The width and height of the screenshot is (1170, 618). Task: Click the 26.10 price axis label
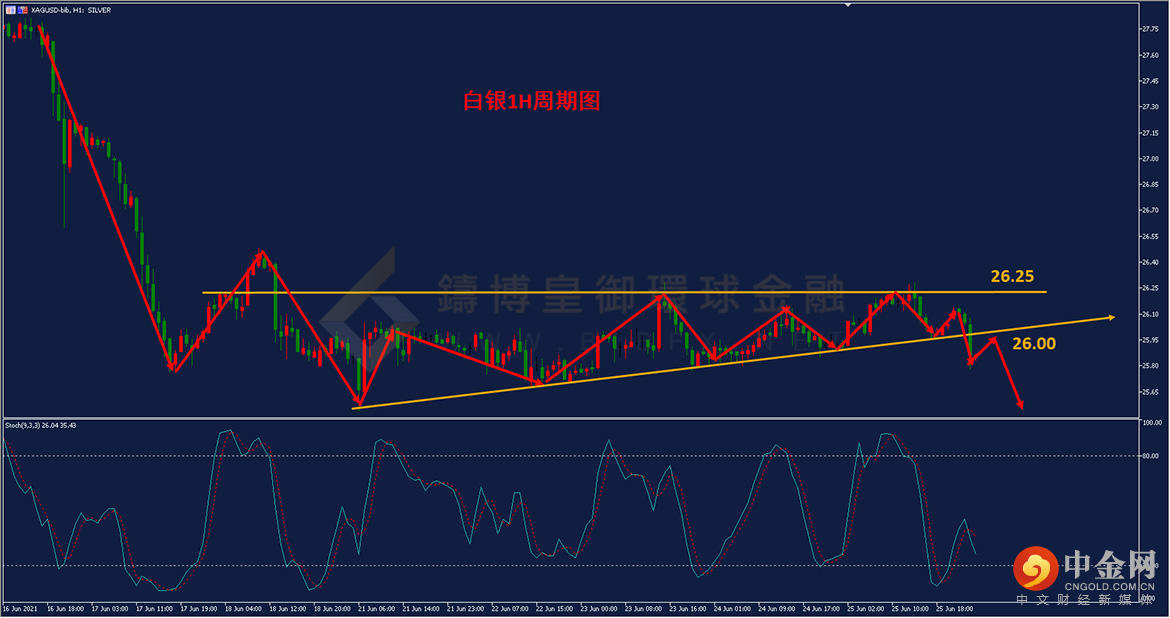[x=1150, y=314]
